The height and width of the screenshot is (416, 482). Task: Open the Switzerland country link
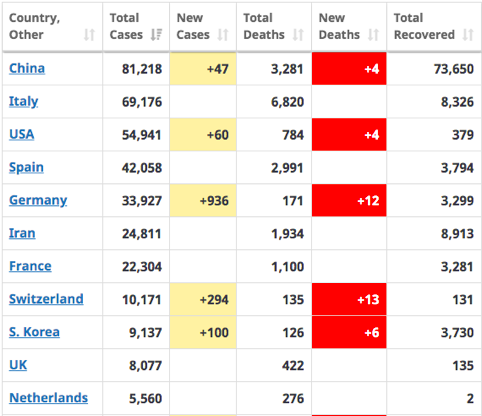coord(46,299)
